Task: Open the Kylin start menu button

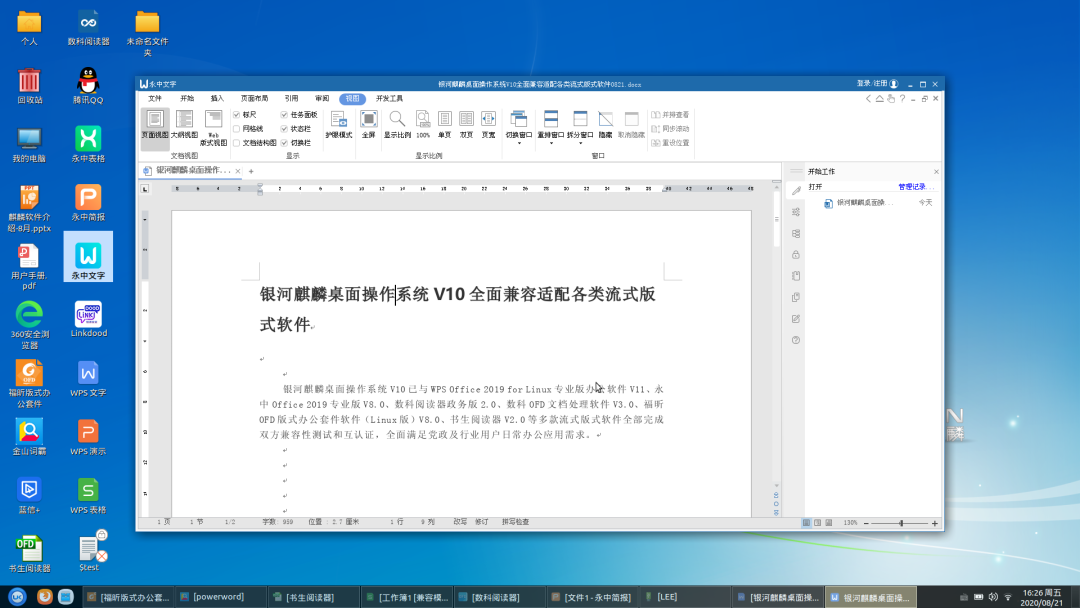Action: point(17,596)
